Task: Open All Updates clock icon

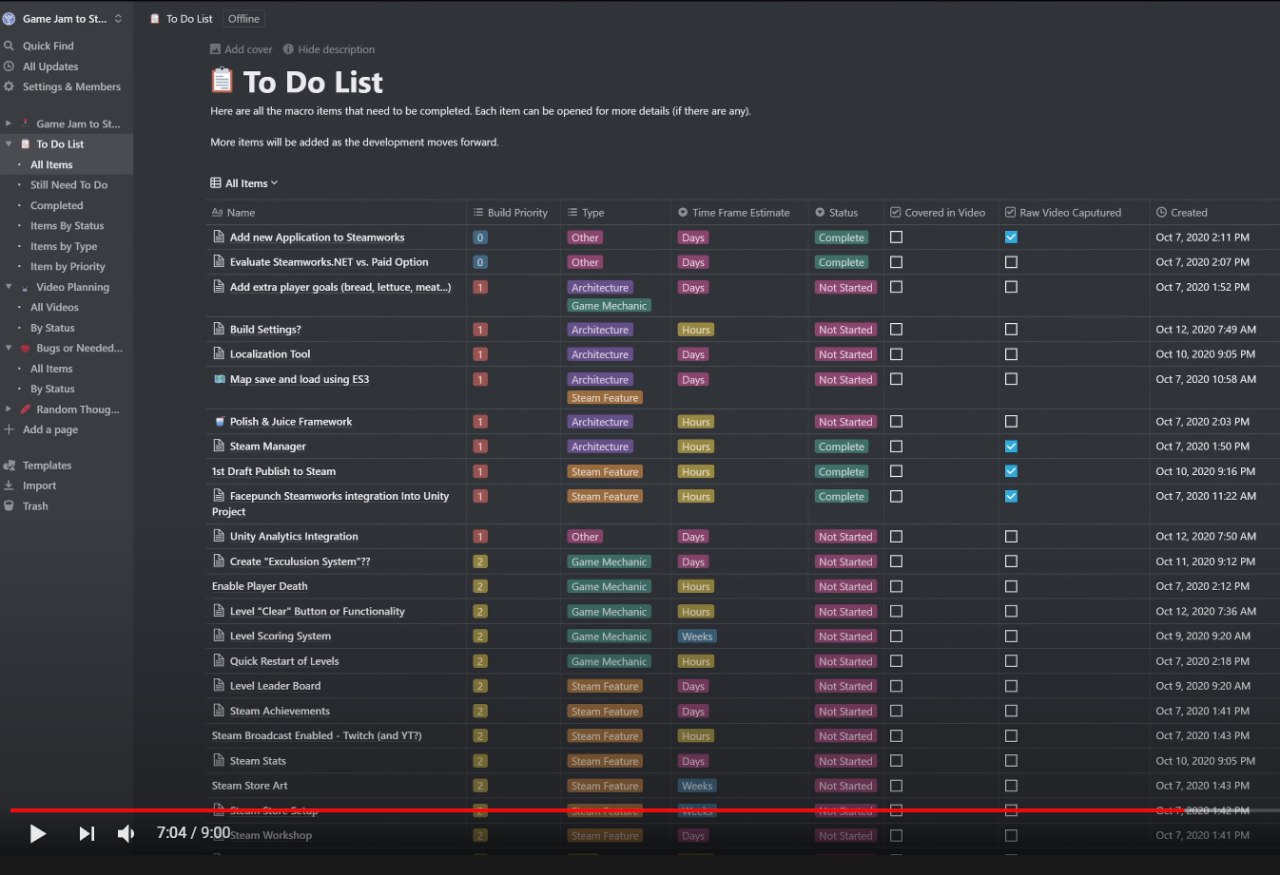Action: coord(9,66)
